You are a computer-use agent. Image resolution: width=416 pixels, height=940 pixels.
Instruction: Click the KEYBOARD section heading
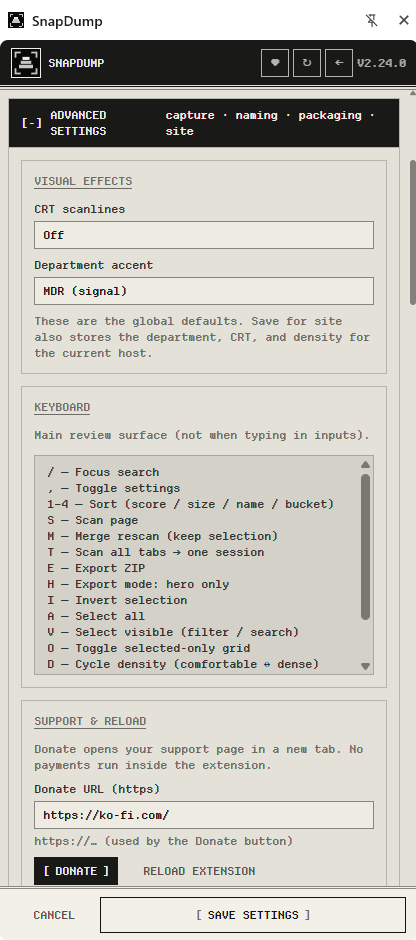[x=62, y=407]
